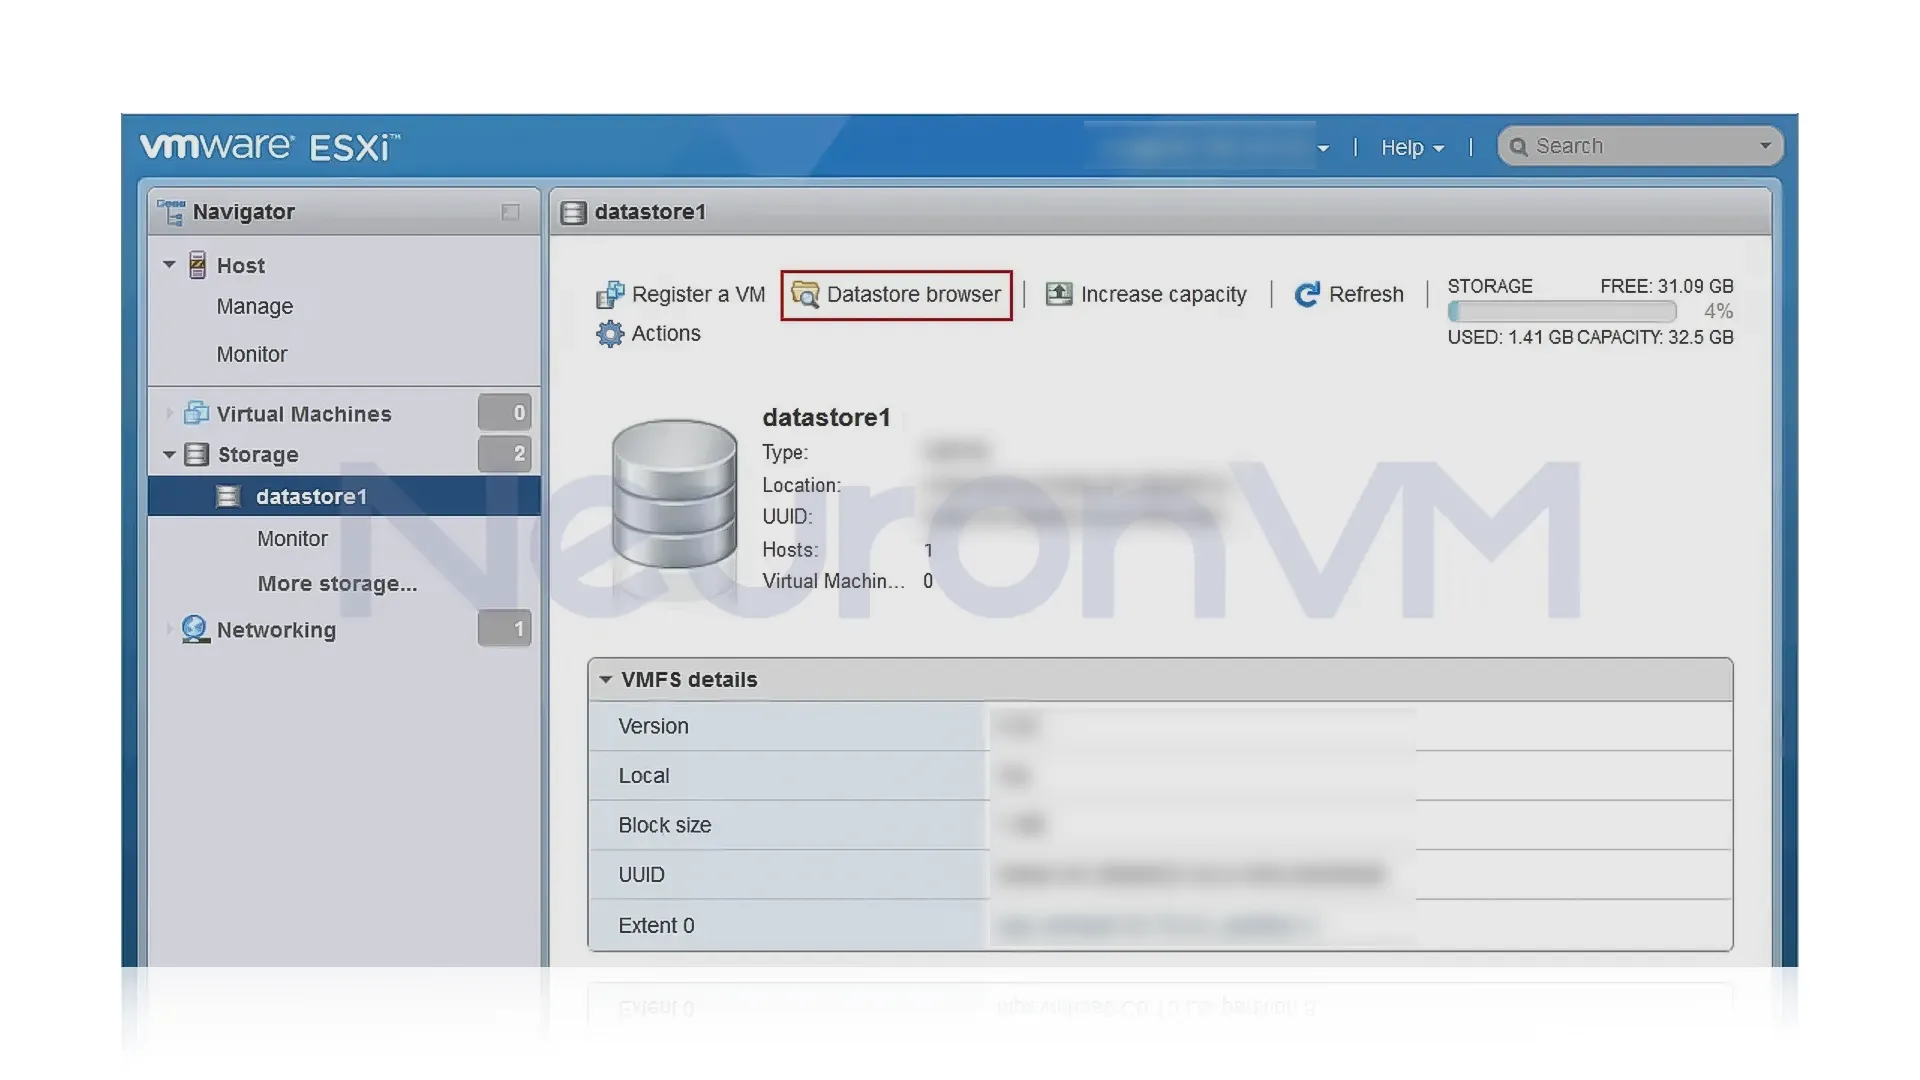The width and height of the screenshot is (1920, 1080).
Task: Click the Extent 0 row label
Action: coord(656,926)
